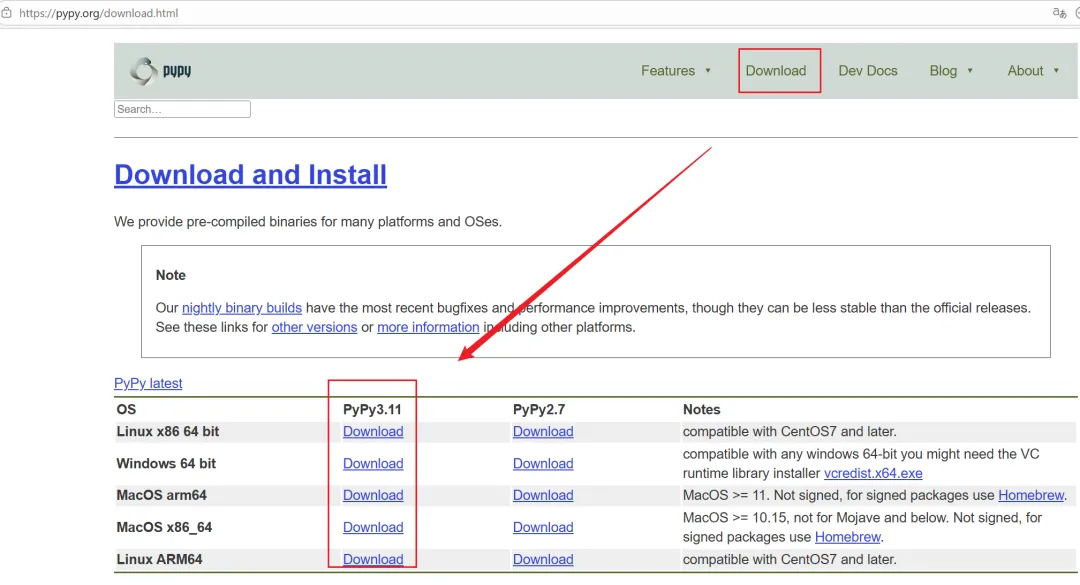Open Homebrew link in MacOS x86_64 row
Image resolution: width=1080 pixels, height=585 pixels.
[x=847, y=537]
